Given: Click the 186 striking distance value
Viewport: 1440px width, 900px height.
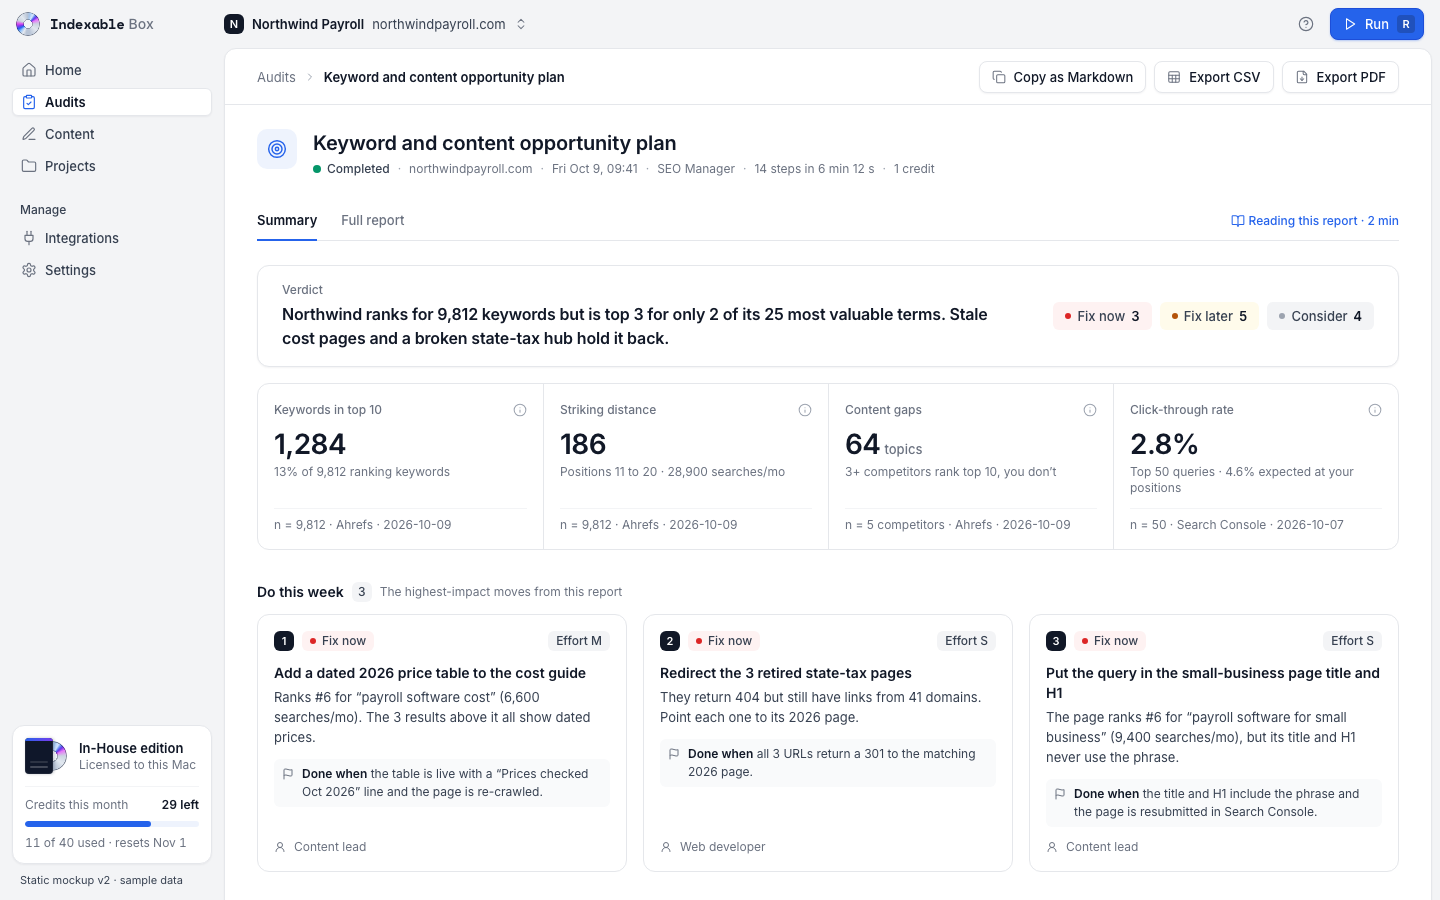Looking at the screenshot, I should (x=583, y=444).
